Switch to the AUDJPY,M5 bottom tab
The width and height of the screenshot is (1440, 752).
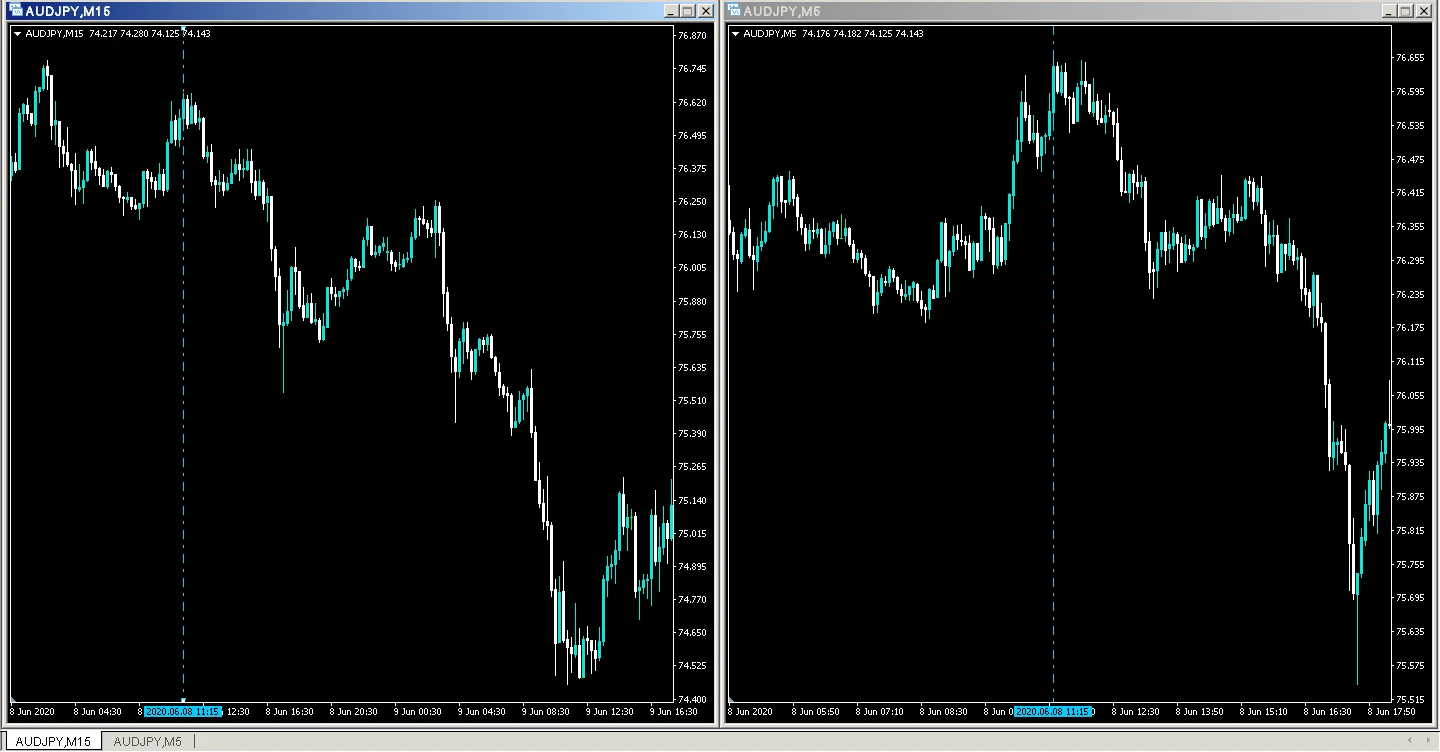[147, 741]
